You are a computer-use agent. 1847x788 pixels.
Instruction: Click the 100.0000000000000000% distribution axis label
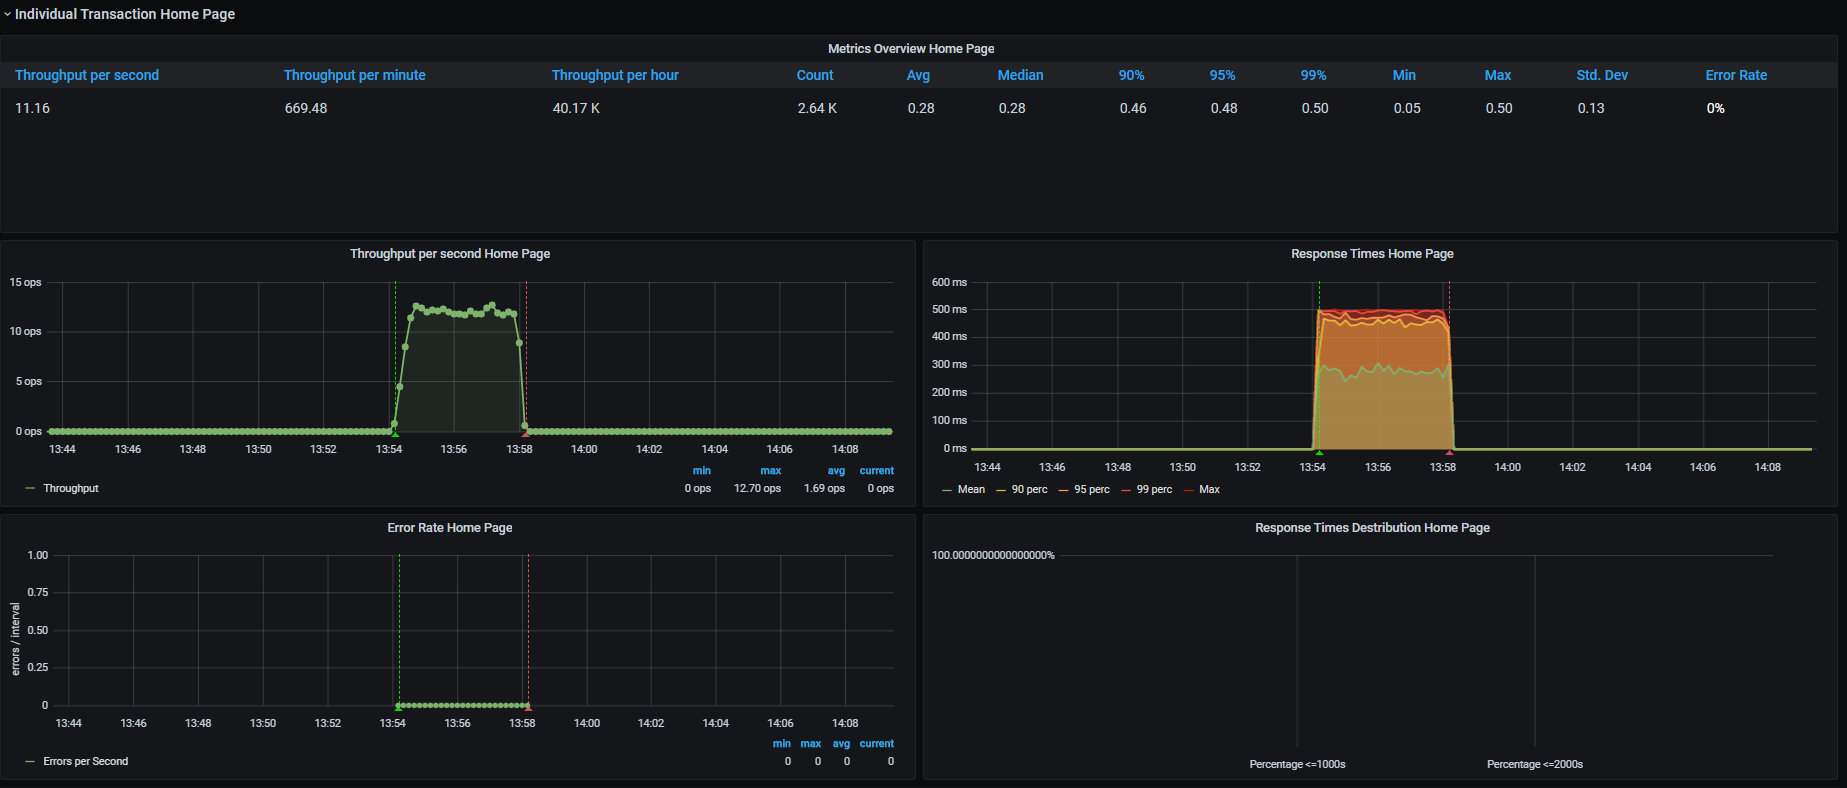coord(993,555)
